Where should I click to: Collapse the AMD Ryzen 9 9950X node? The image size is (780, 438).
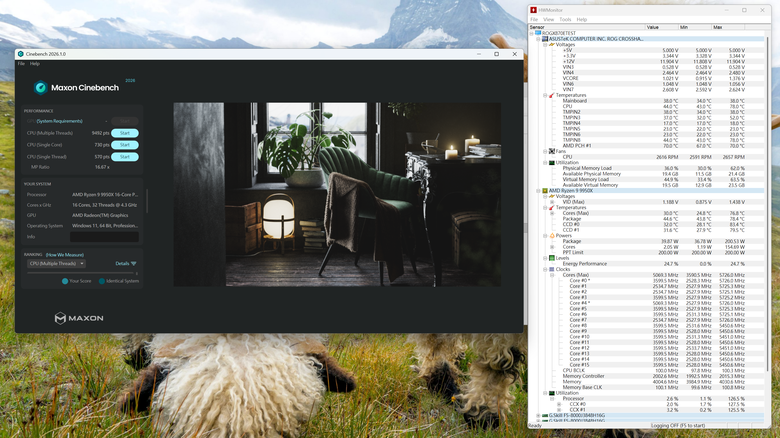tap(538, 191)
